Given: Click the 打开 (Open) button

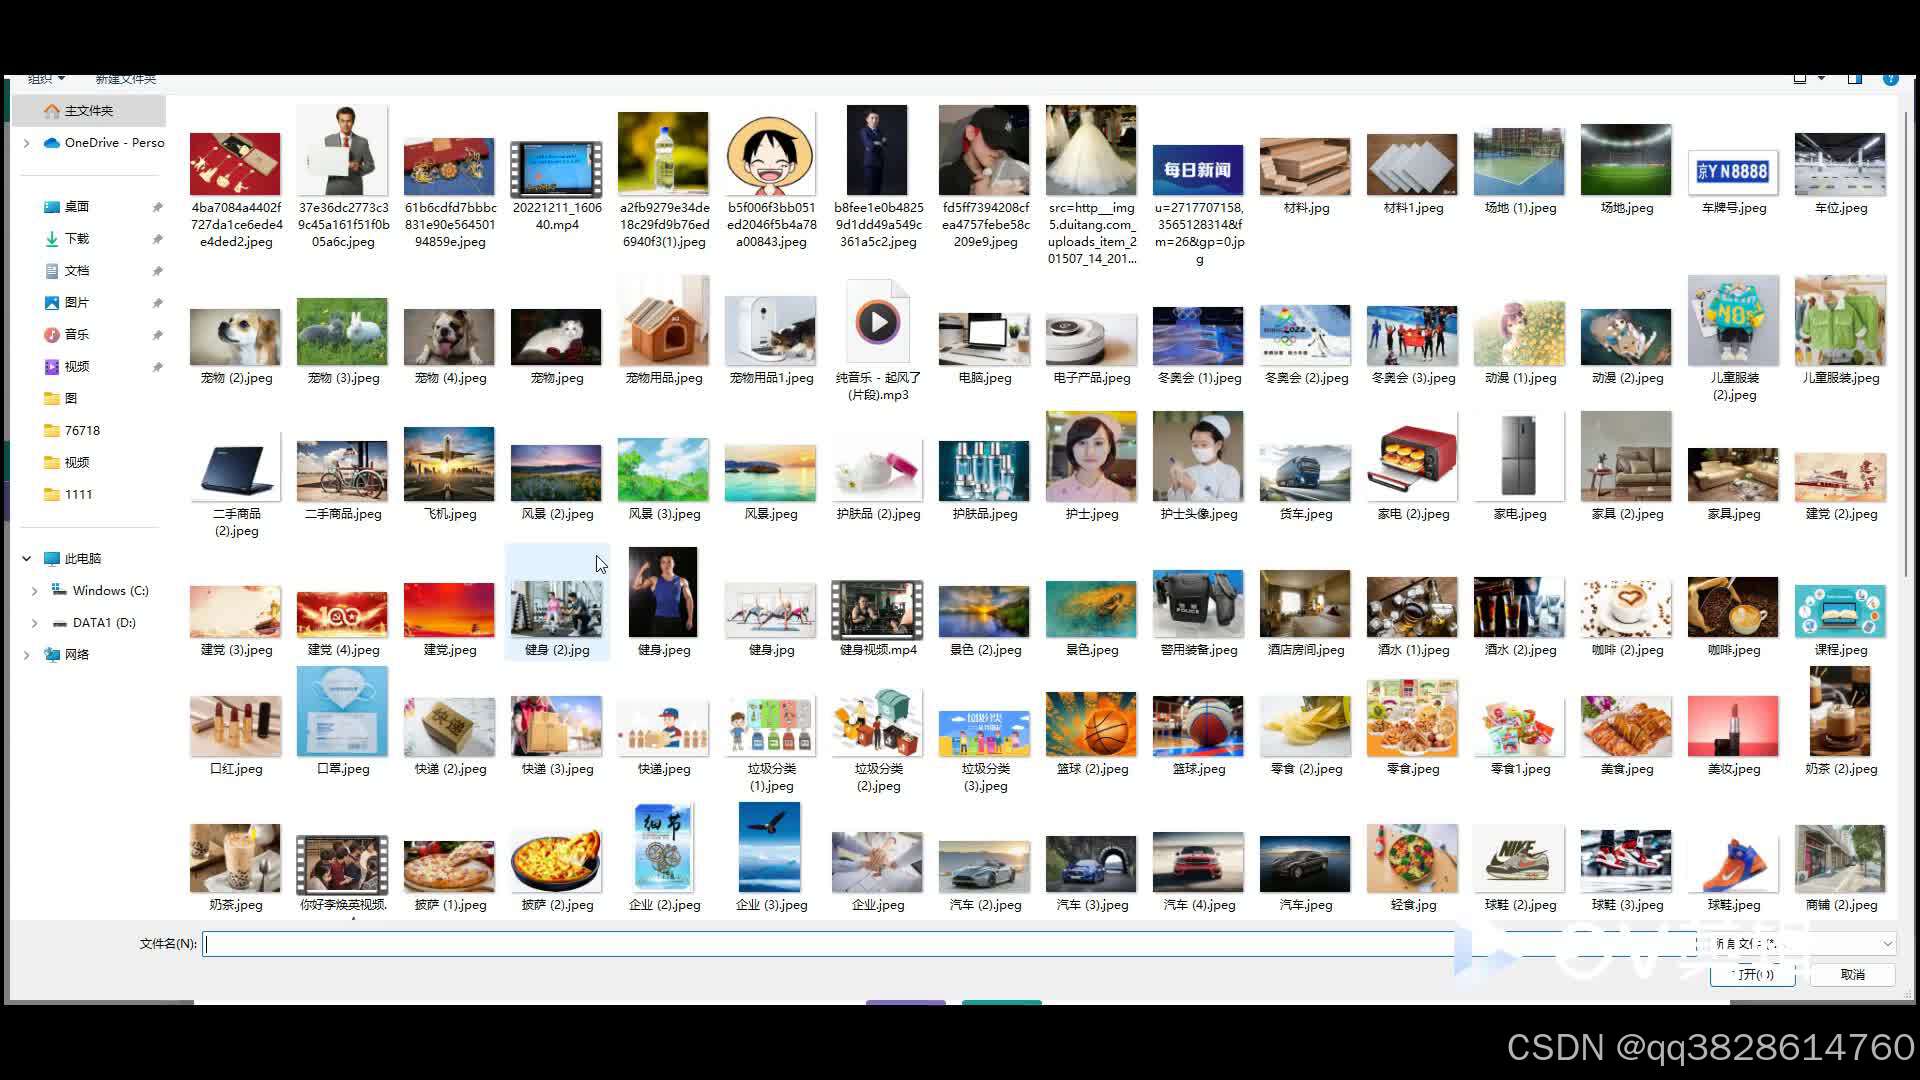Looking at the screenshot, I should coord(1752,974).
